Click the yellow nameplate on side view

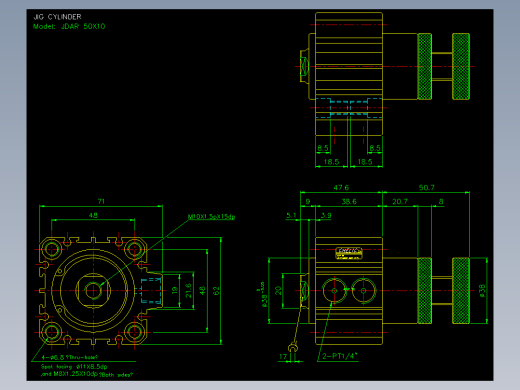(349, 253)
